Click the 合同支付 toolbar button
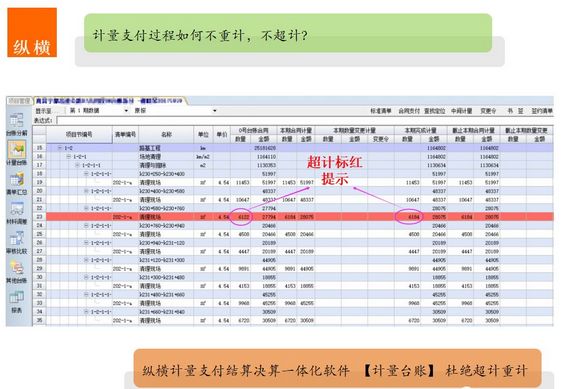 coord(409,111)
